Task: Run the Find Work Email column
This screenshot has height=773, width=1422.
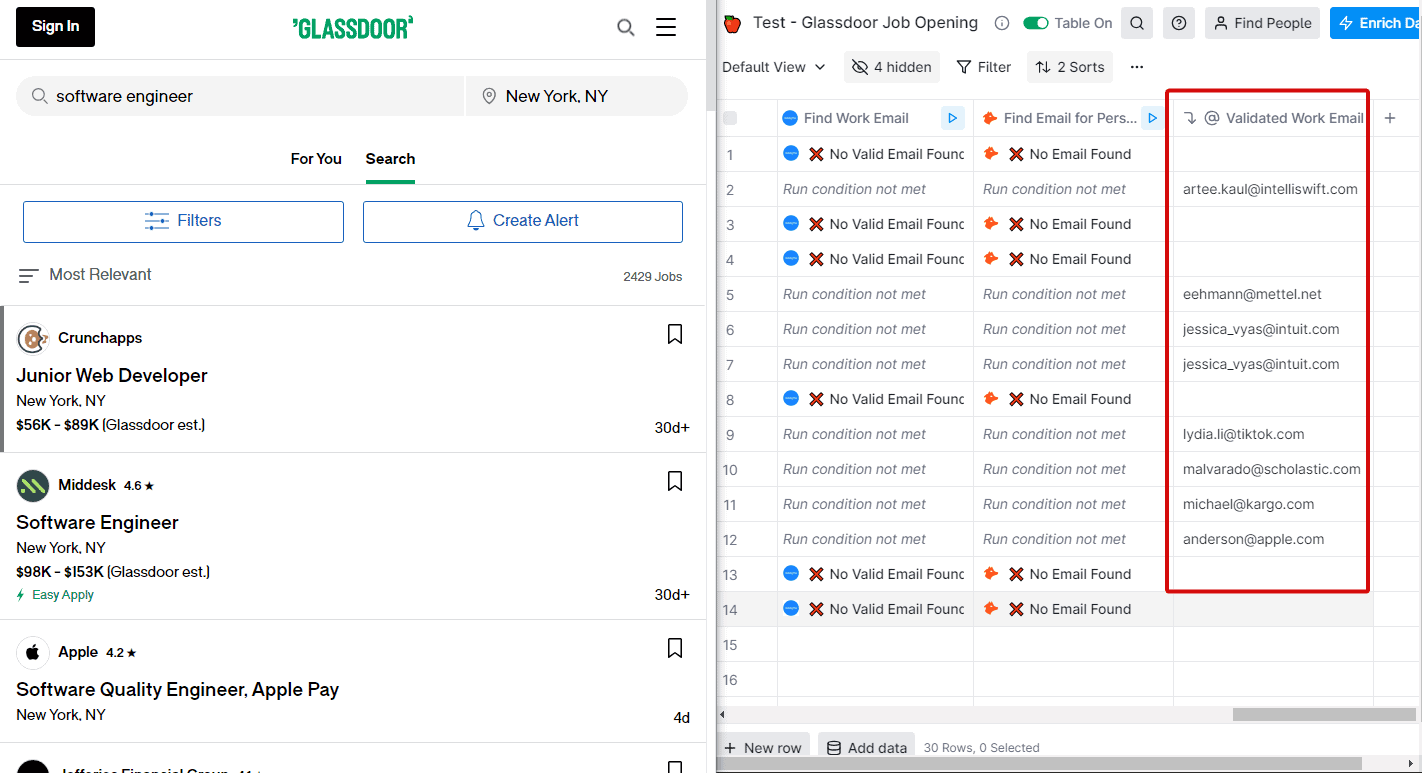Action: (x=952, y=117)
